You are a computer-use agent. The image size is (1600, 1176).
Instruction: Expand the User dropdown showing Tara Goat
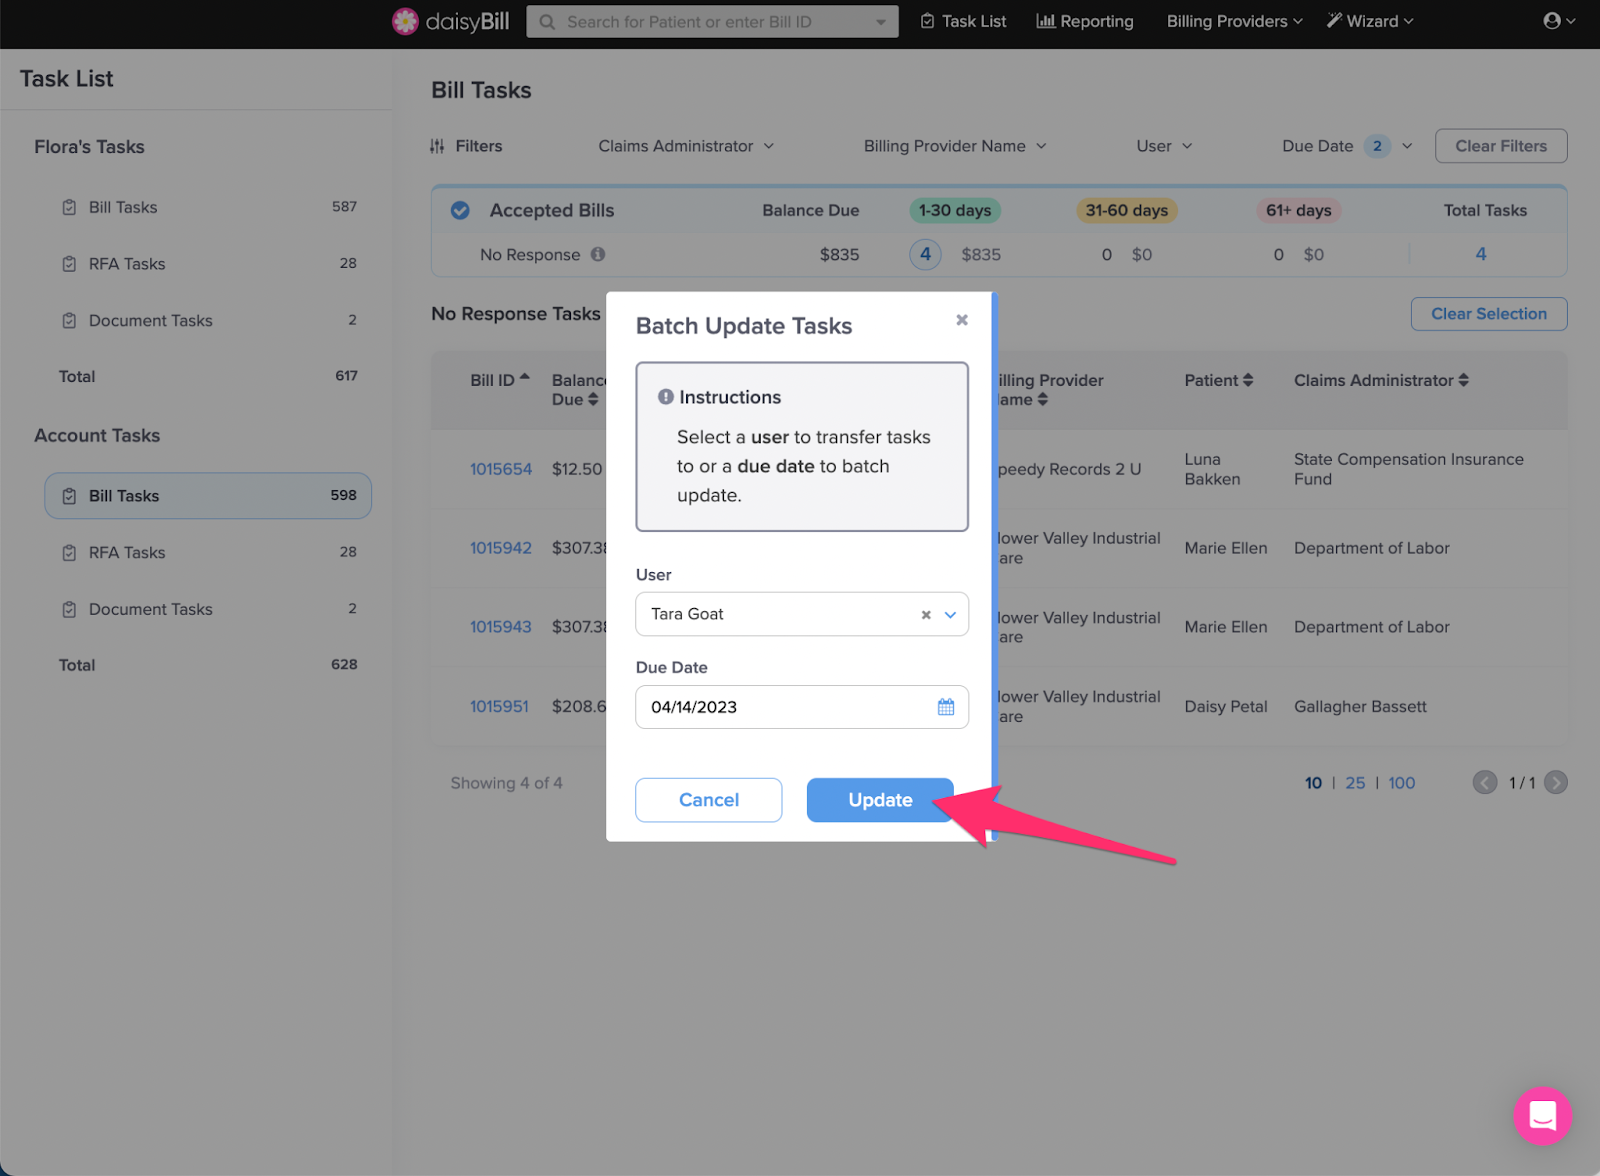click(949, 614)
